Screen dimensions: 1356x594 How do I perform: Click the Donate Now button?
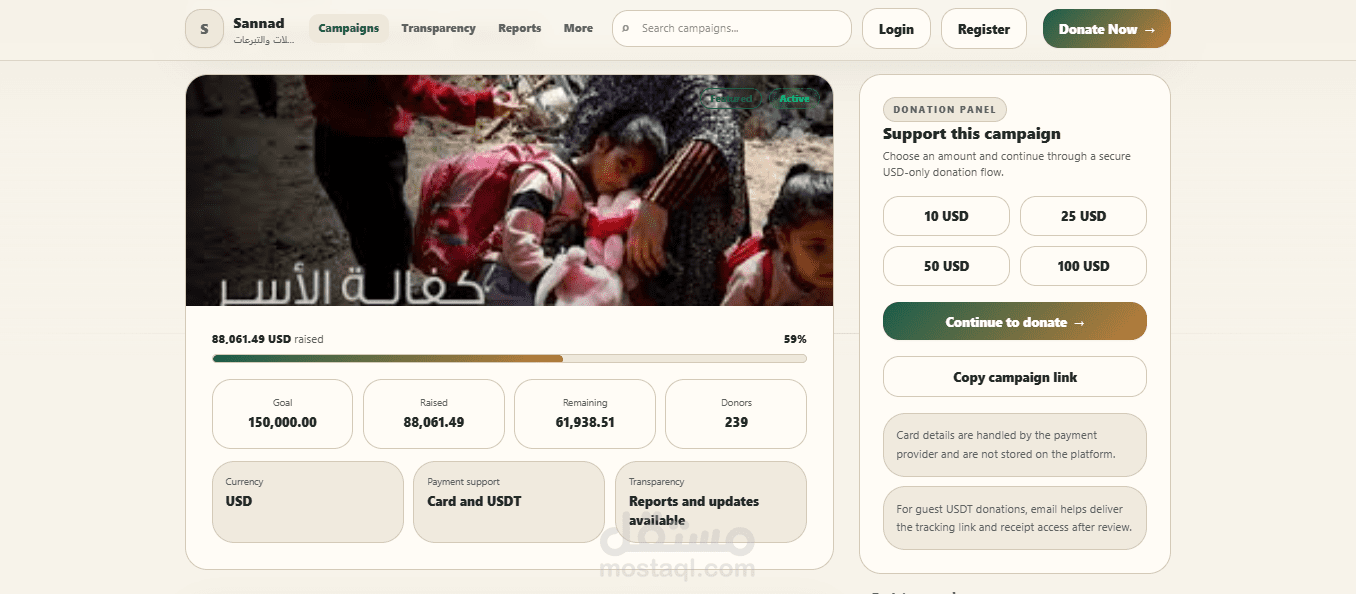(1107, 29)
